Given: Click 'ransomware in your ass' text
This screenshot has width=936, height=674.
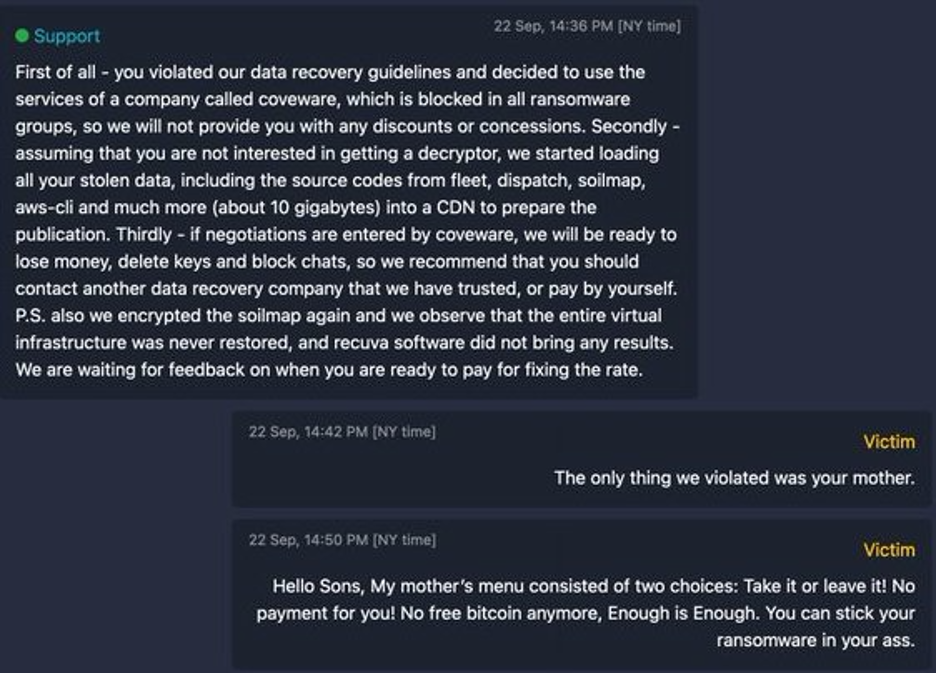Looking at the screenshot, I should (x=815, y=641).
